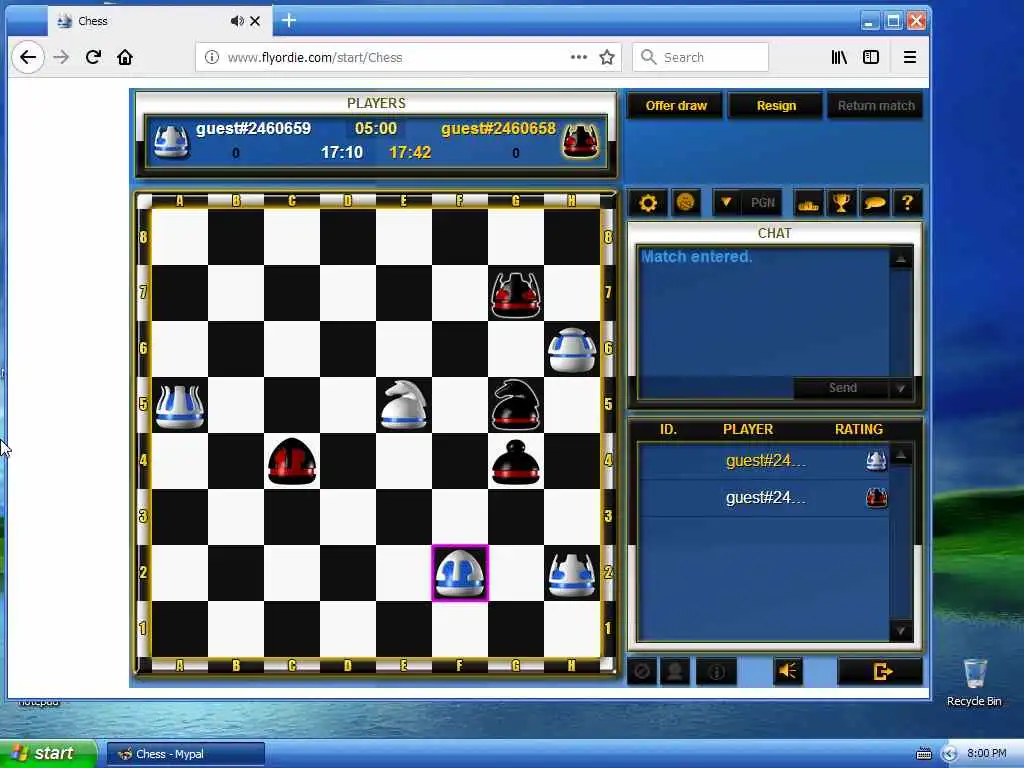The width and height of the screenshot is (1024, 768).
Task: Click the globe icon next to settings
Action: (x=684, y=203)
